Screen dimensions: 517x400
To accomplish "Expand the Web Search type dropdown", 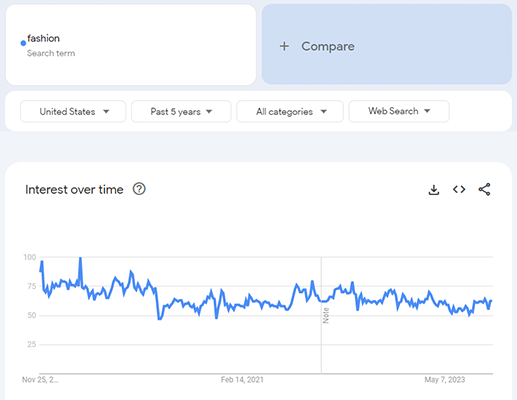I will click(x=399, y=111).
